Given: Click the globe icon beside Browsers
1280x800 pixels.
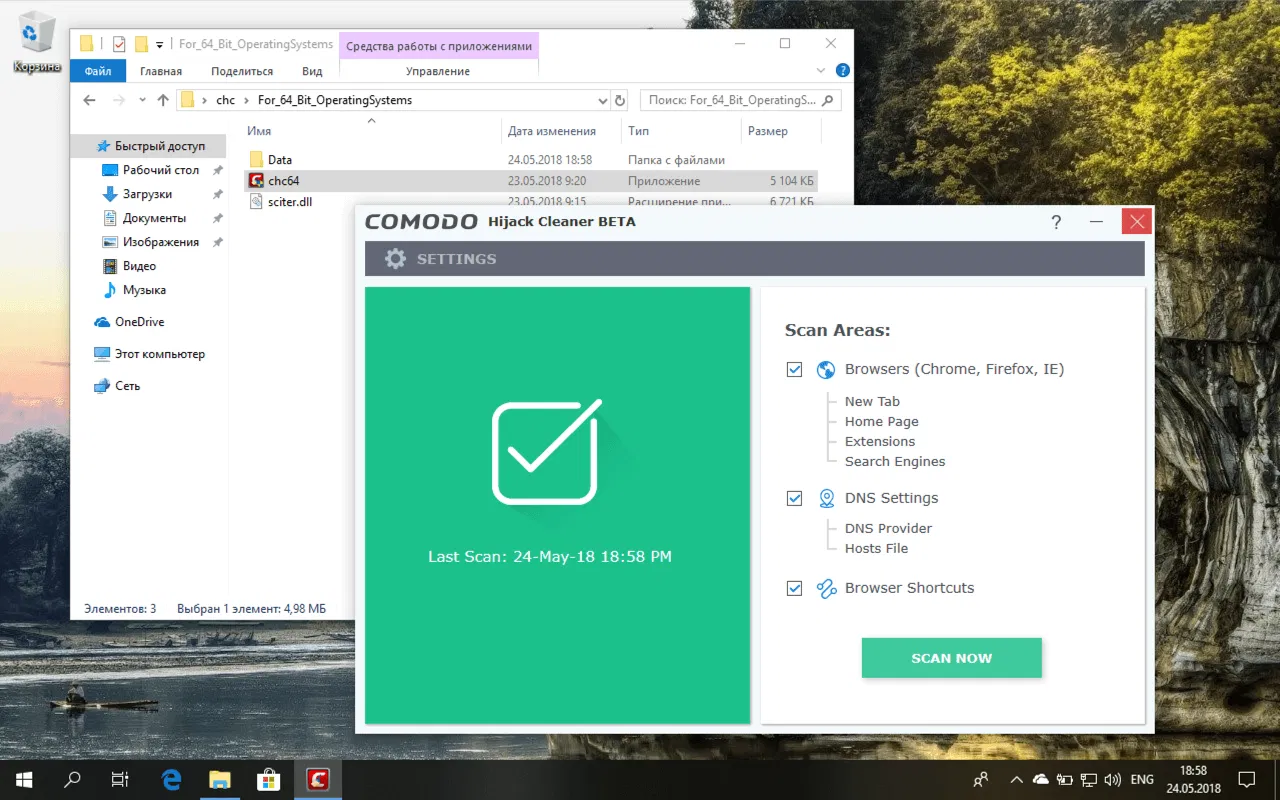Looking at the screenshot, I should pyautogui.click(x=826, y=370).
